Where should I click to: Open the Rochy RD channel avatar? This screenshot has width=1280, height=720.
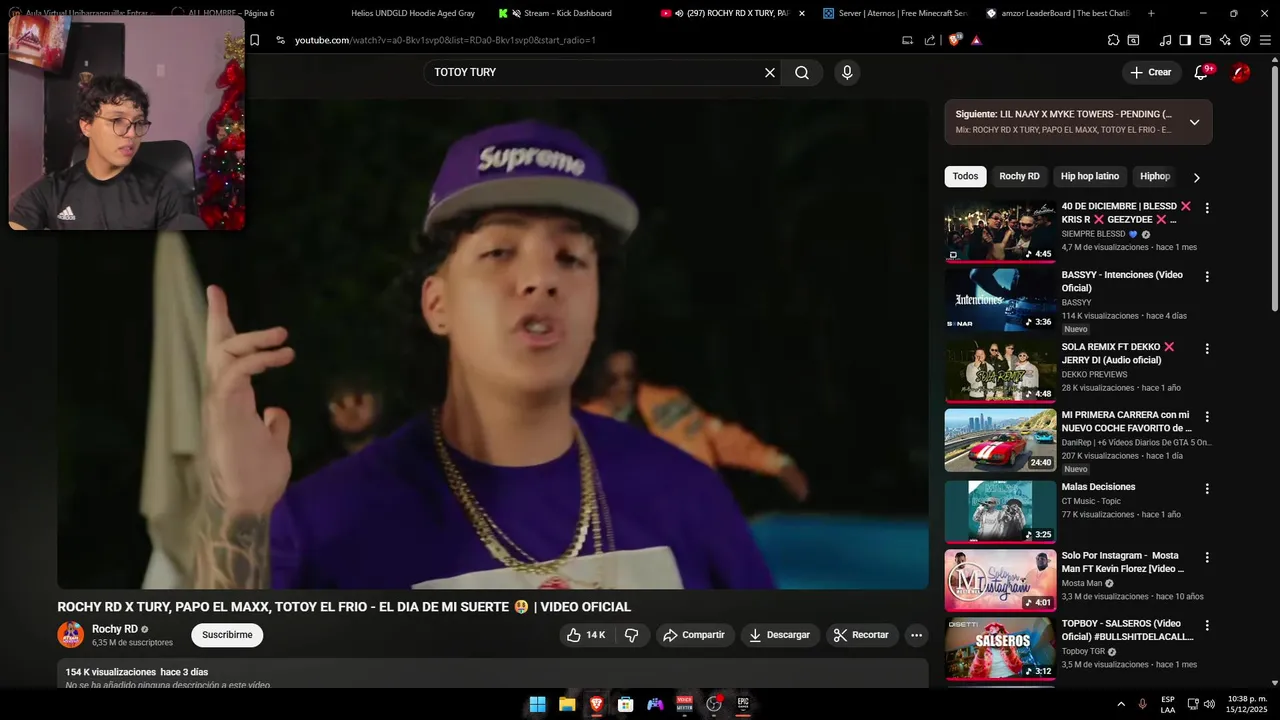tap(71, 635)
